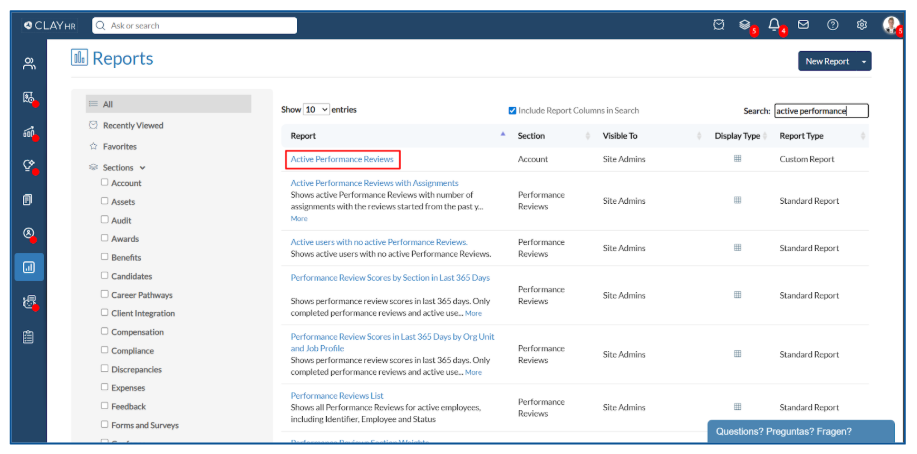
Task: Expand More under Active Performance Reviews with Assignments
Action: tap(299, 218)
